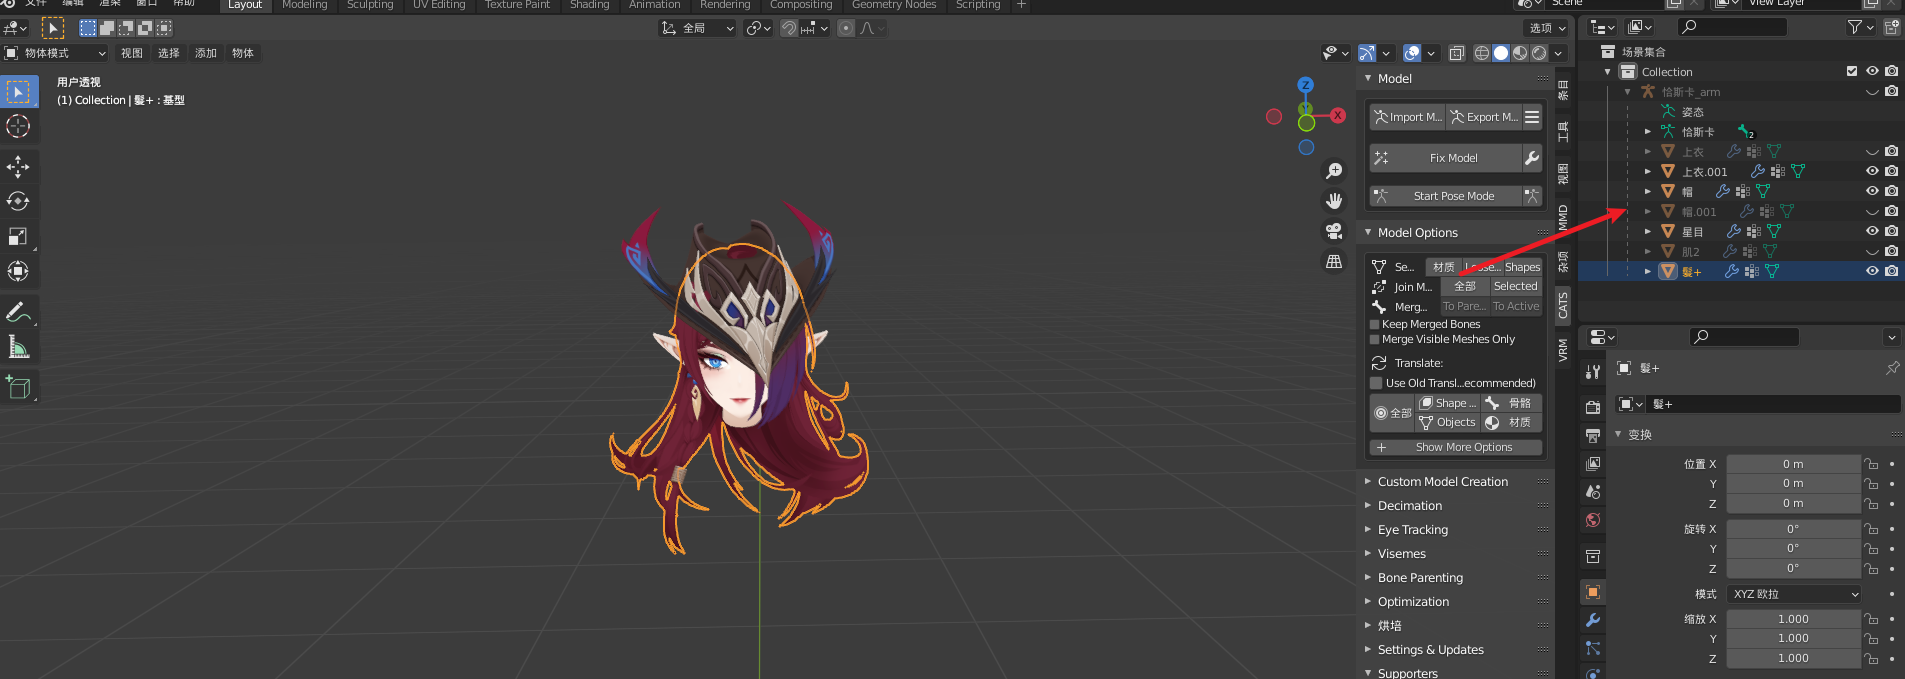
Task: Switch perspective/orthographic with grid icon
Action: [1334, 261]
